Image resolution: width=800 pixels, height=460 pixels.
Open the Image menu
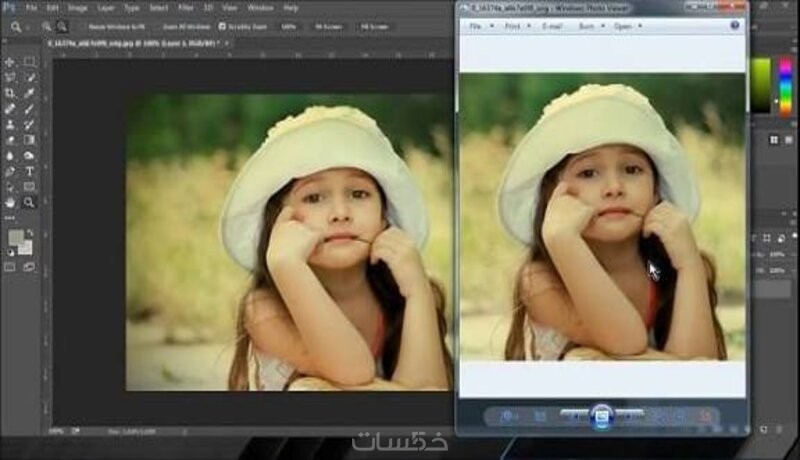click(78, 8)
